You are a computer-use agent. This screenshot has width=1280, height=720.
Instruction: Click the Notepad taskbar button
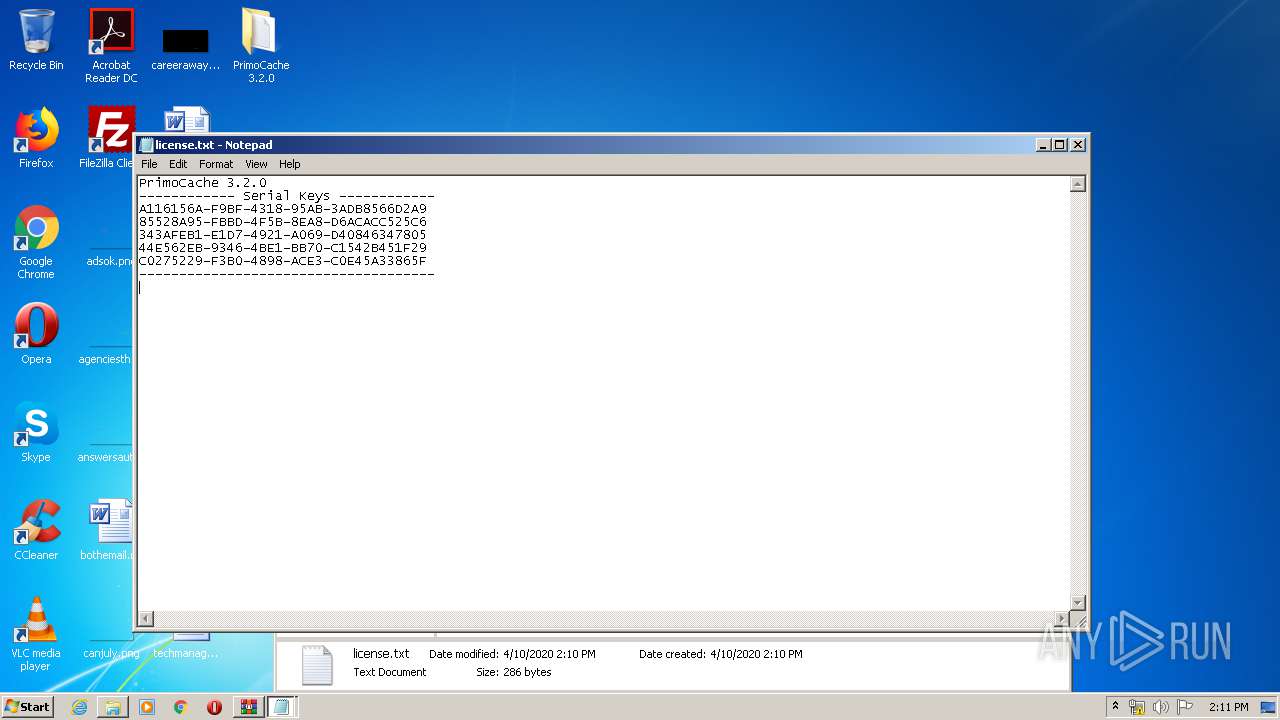coord(281,707)
